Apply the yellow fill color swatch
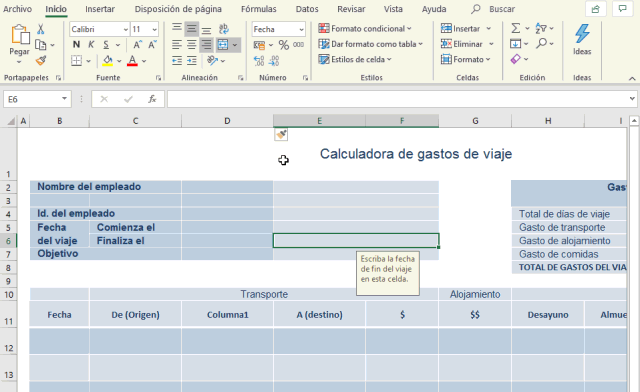The height and width of the screenshot is (392, 640). click(108, 61)
